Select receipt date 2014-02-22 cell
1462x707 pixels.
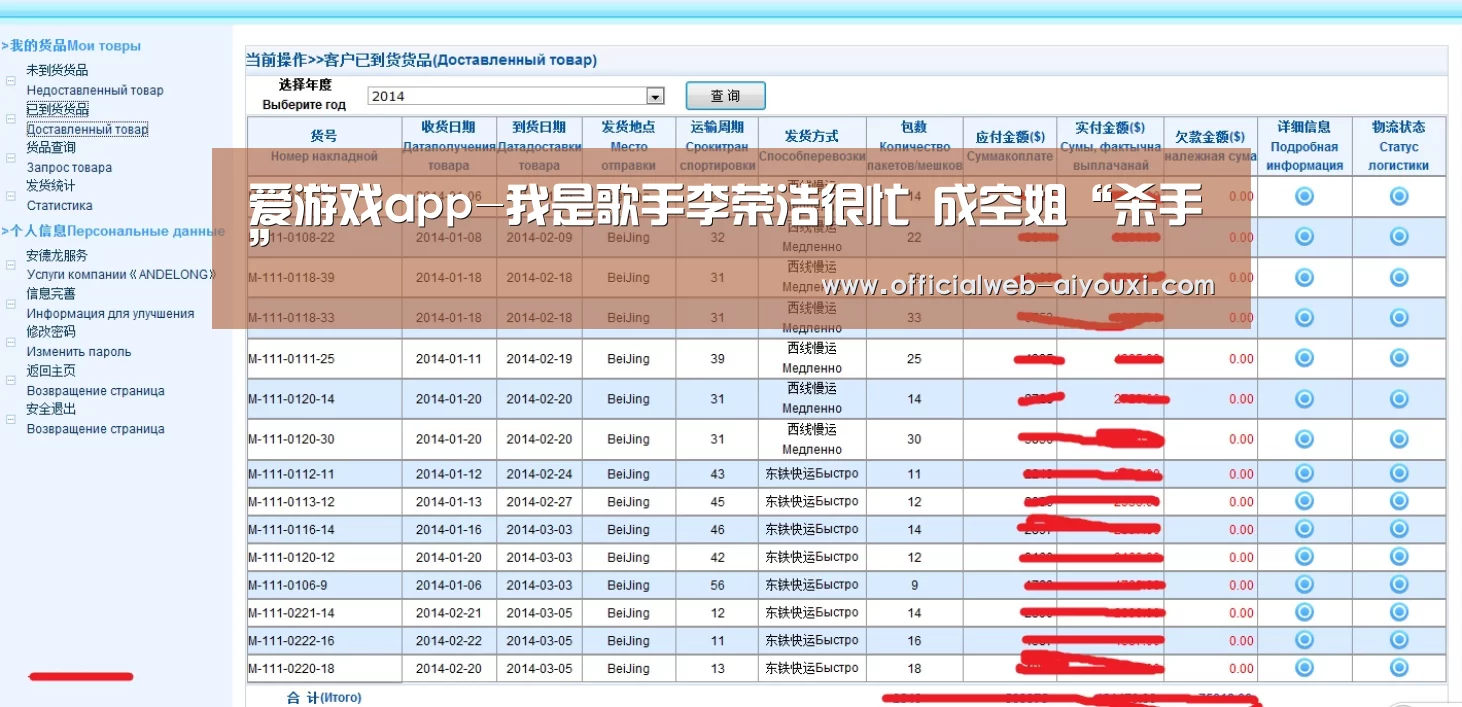[x=449, y=641]
